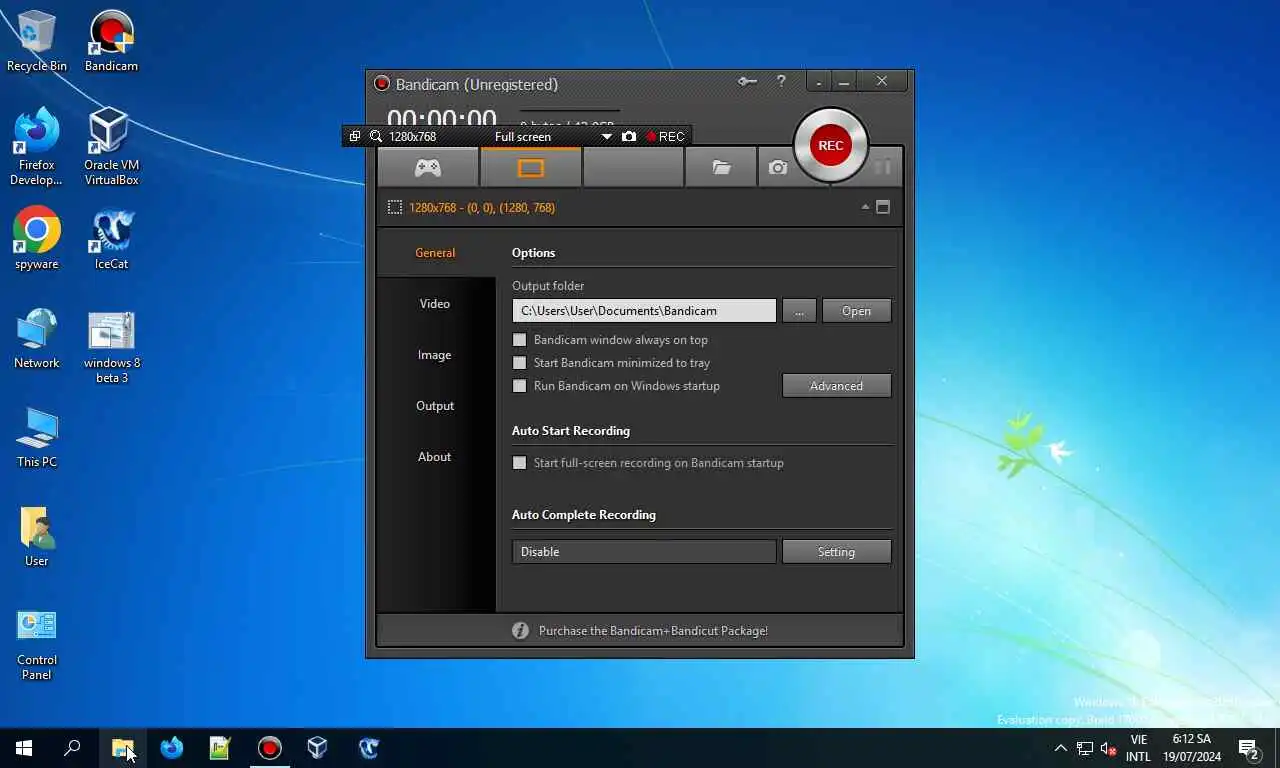The width and height of the screenshot is (1280, 768).
Task: Click the taskbar search magnifier
Action: [x=72, y=748]
